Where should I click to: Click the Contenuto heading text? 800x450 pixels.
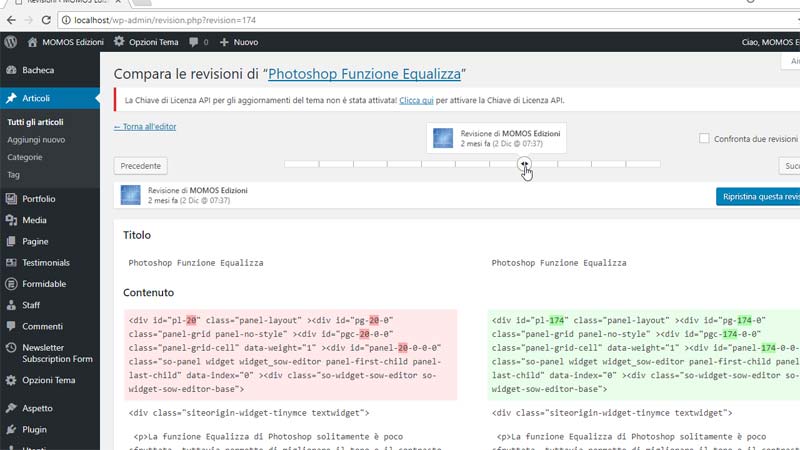click(x=148, y=292)
